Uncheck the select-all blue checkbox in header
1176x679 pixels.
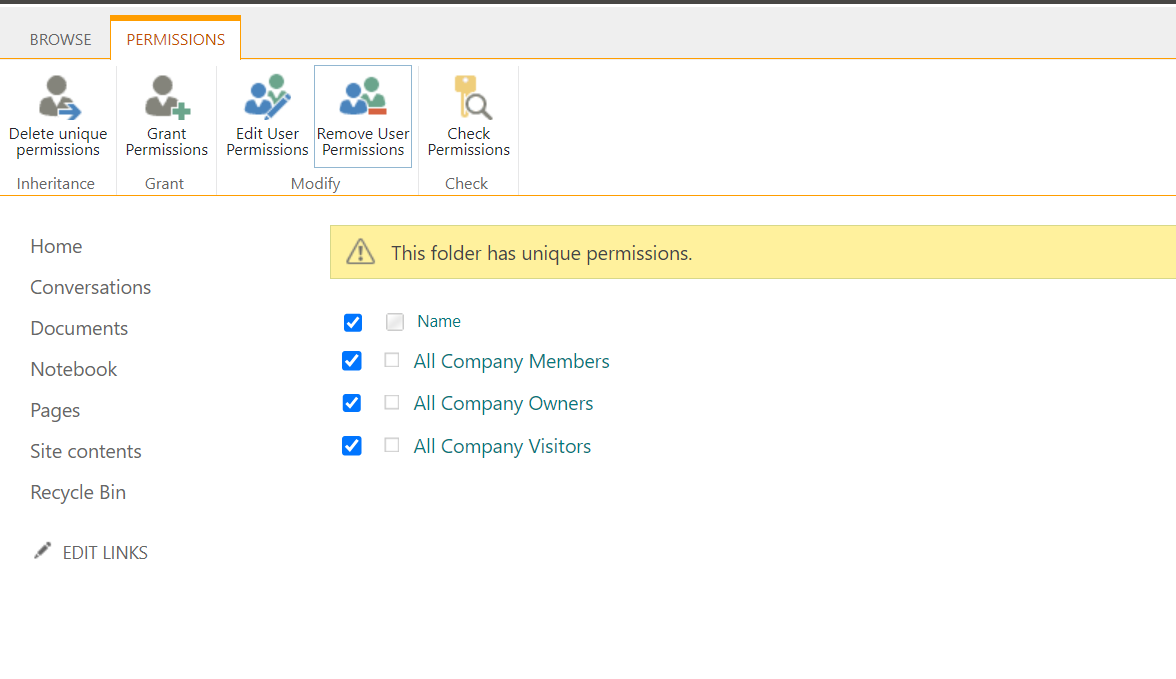click(352, 322)
